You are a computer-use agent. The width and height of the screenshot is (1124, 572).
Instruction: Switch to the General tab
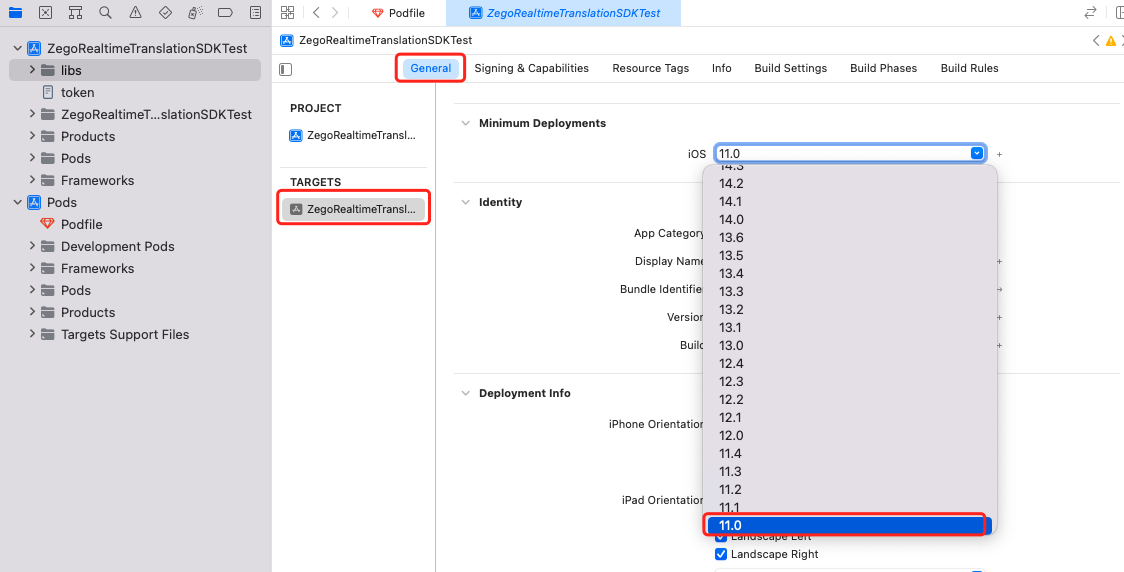pos(431,68)
